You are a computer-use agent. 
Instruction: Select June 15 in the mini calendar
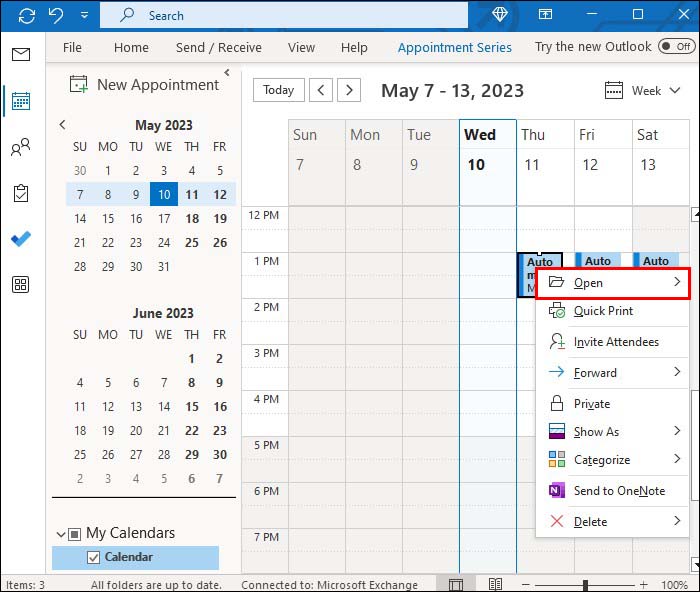(x=192, y=406)
